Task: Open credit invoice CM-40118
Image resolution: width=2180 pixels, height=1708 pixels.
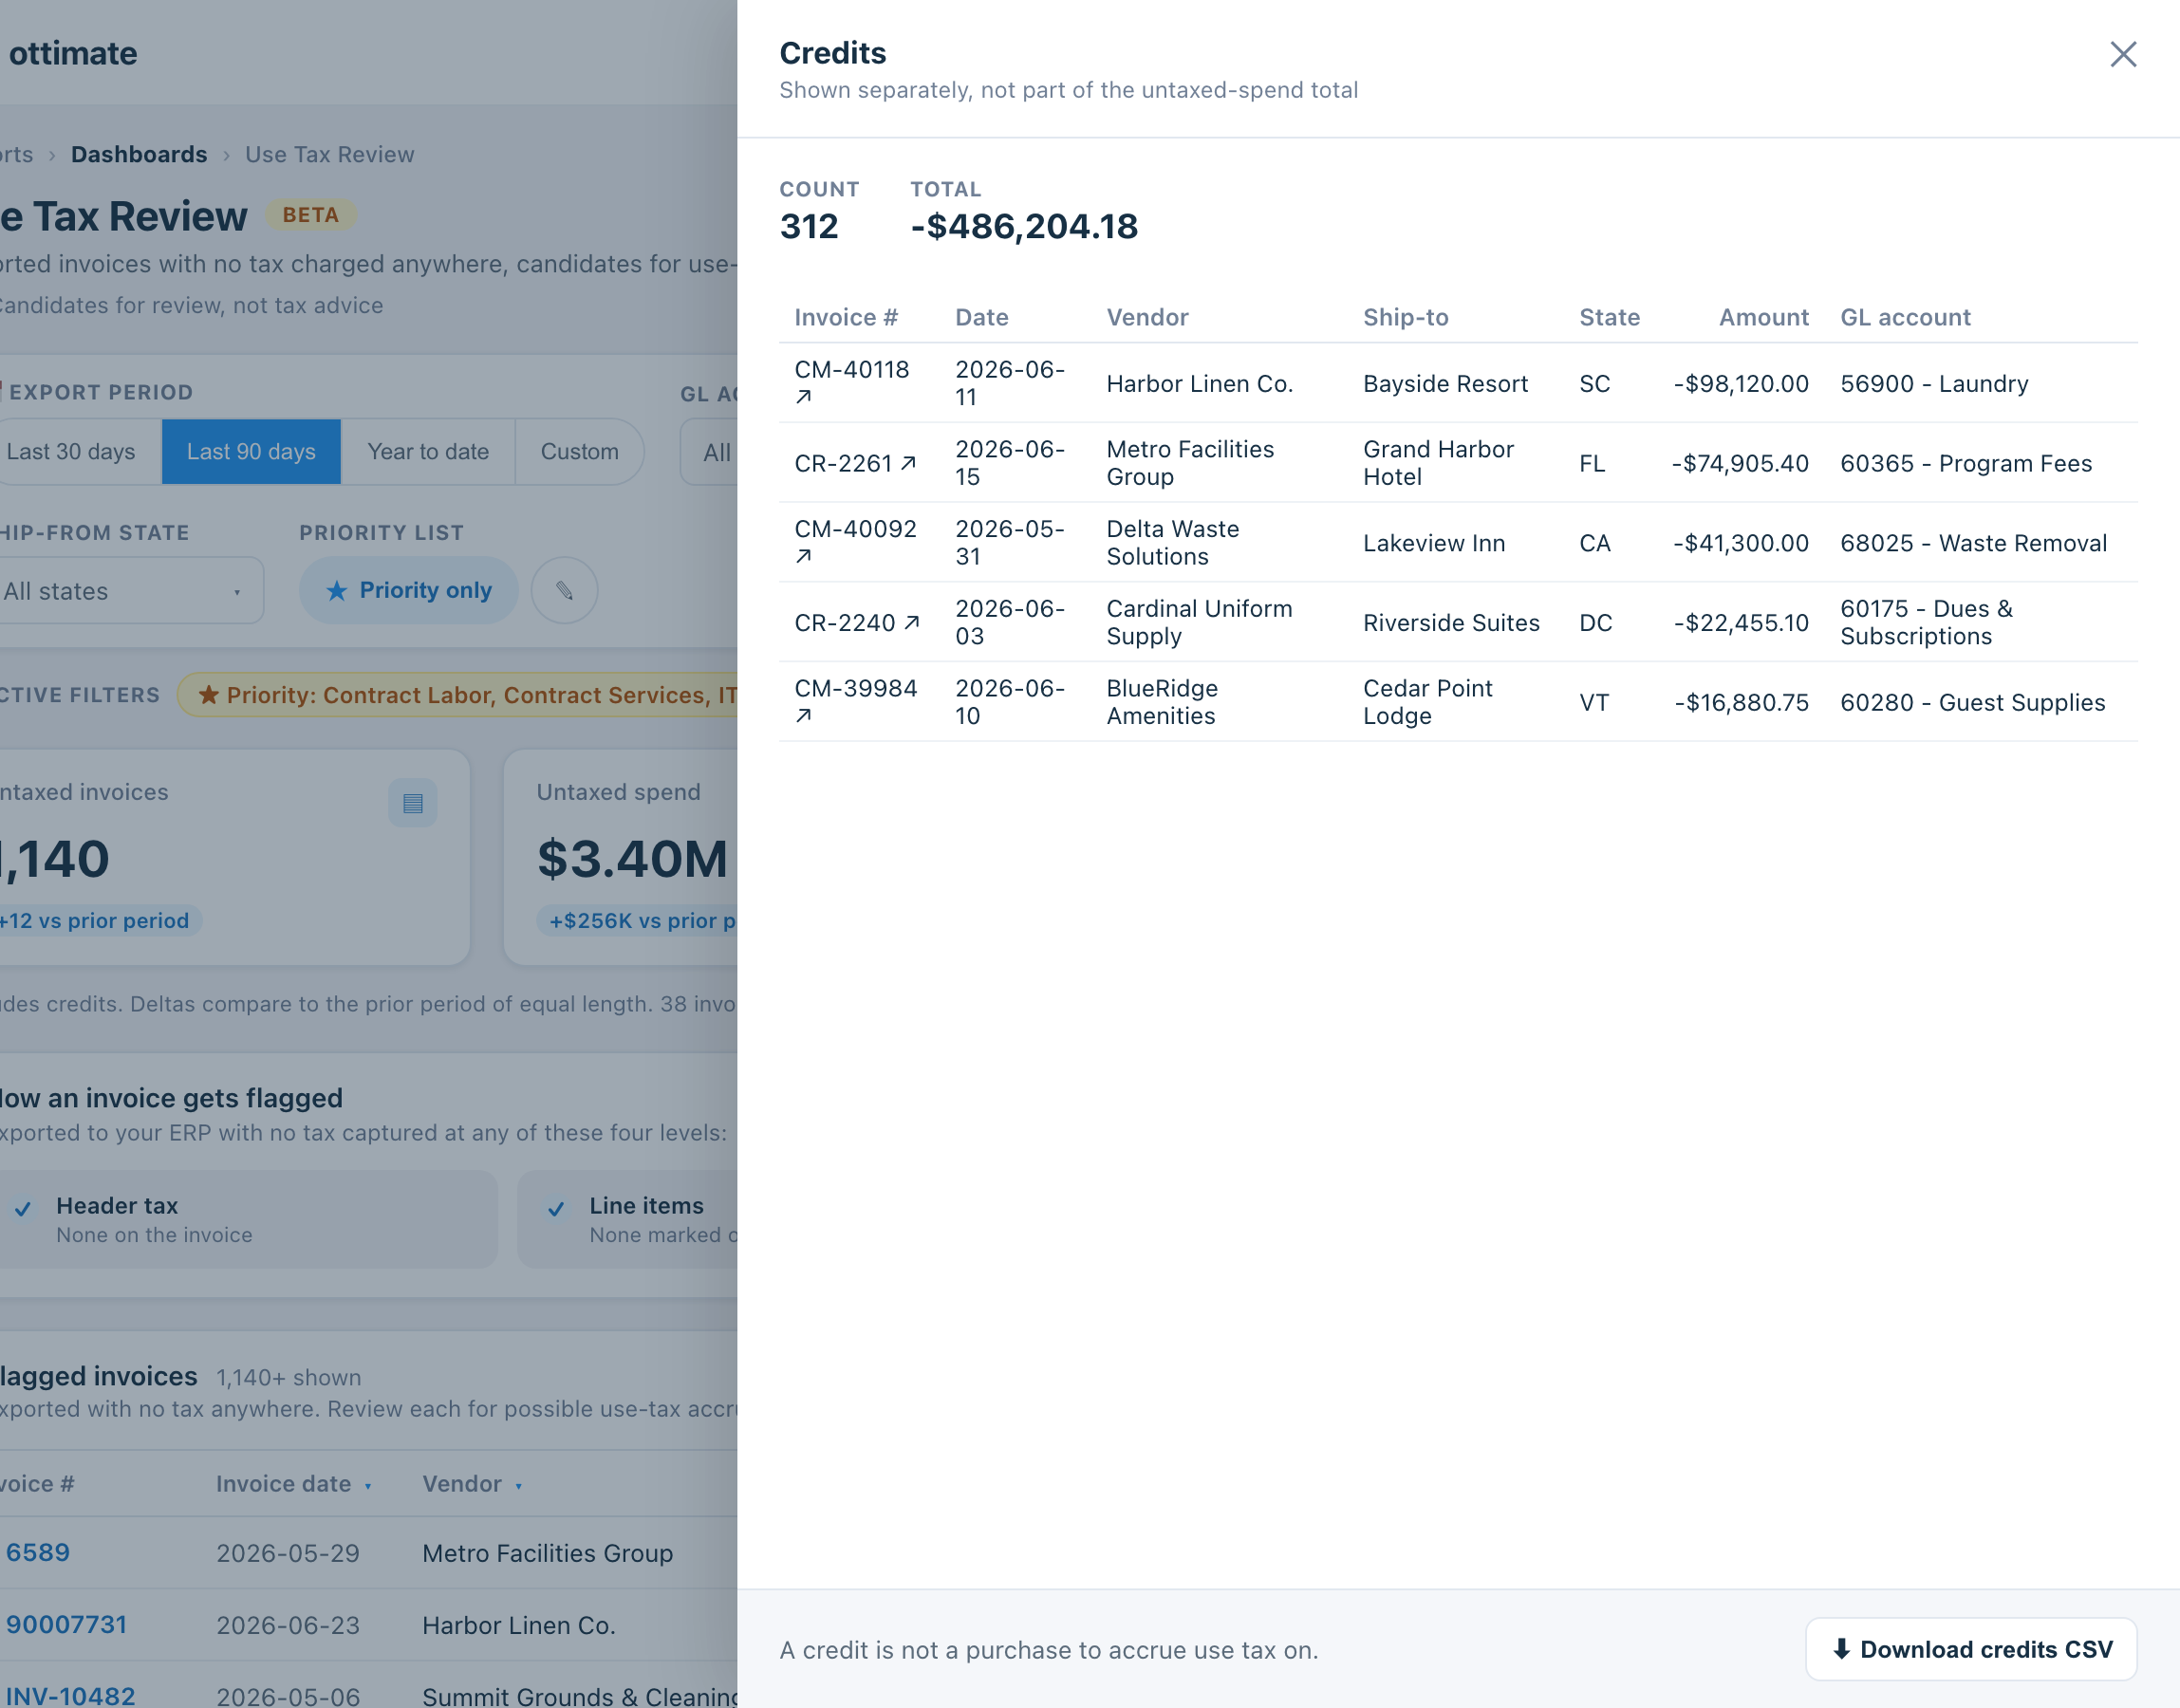Action: [x=851, y=370]
